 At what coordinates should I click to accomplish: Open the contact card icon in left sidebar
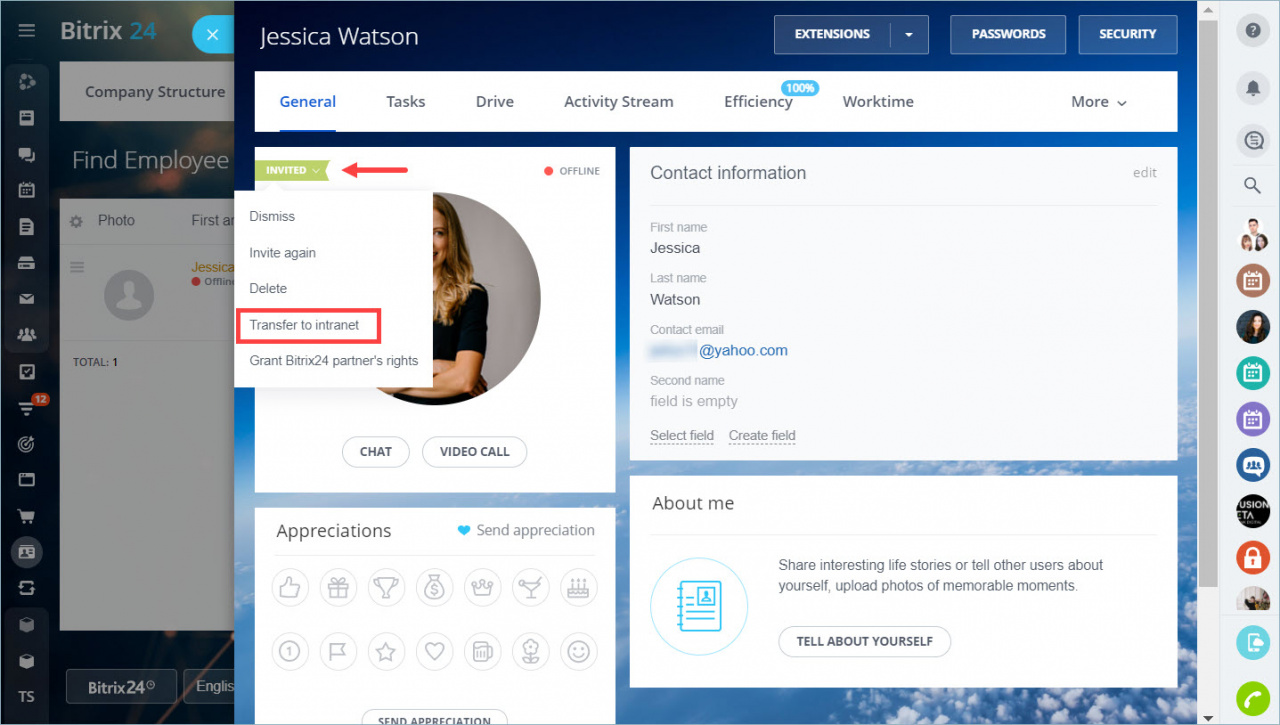27,551
